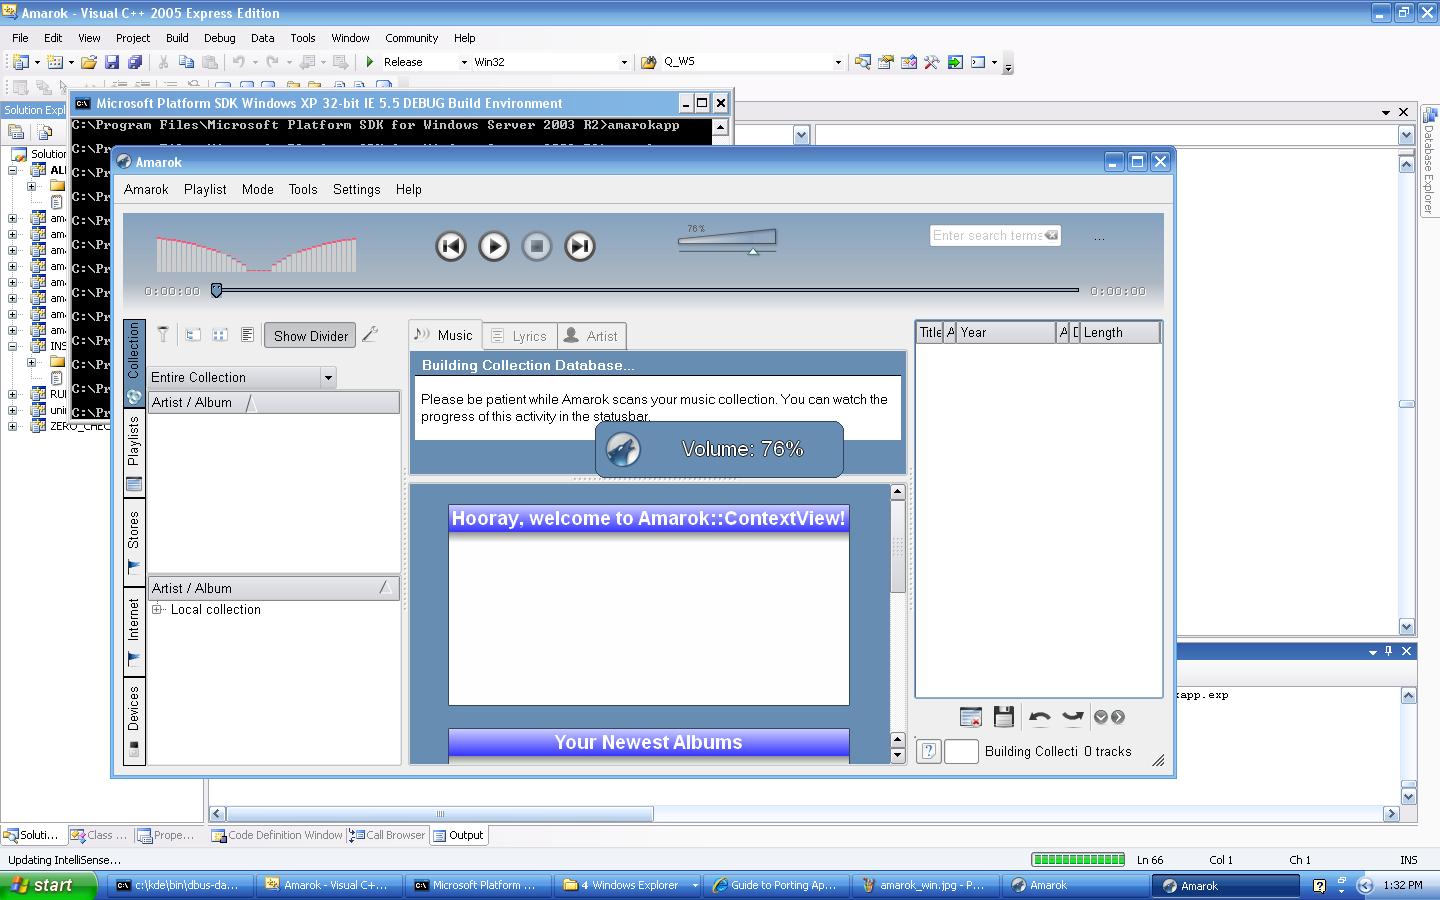
Task: Clear the Amarok search field
Action: point(1051,236)
